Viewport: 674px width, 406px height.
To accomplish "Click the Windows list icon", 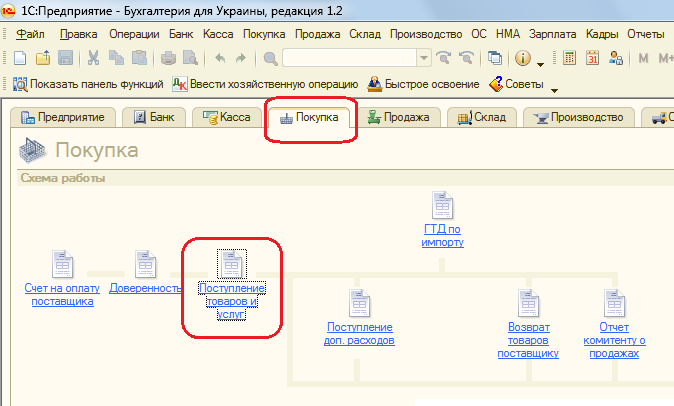I will click(495, 58).
